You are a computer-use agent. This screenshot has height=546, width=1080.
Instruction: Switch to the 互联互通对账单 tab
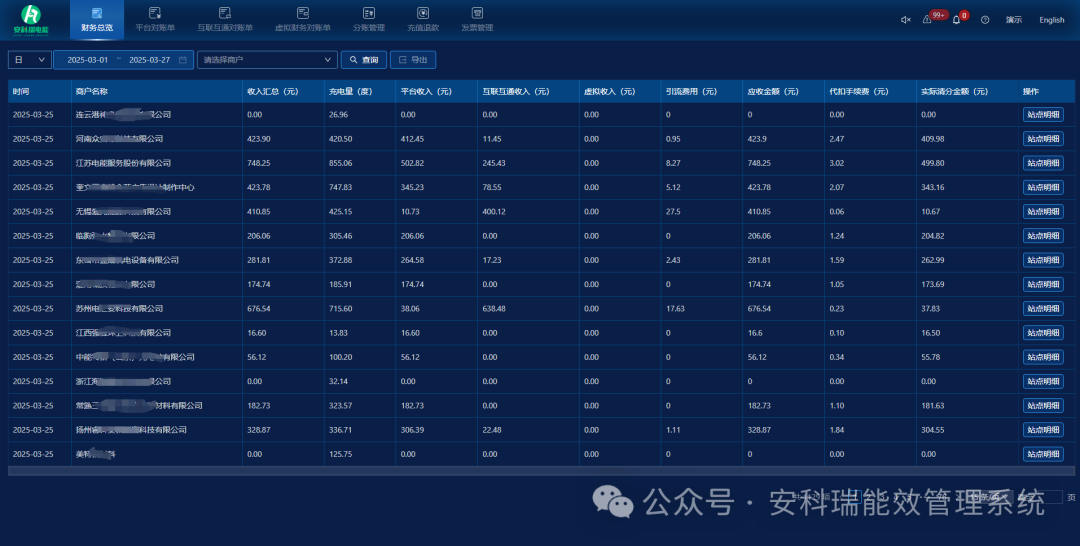(225, 19)
